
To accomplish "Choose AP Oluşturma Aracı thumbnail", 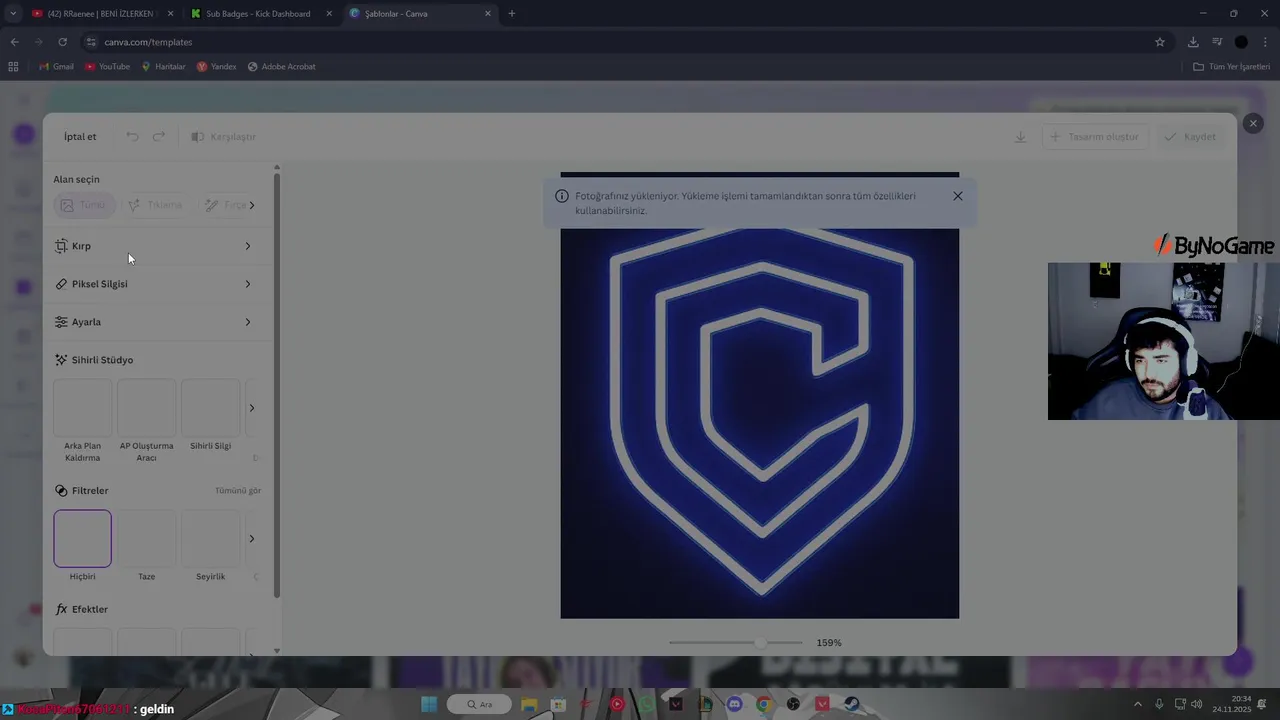I will point(146,407).
